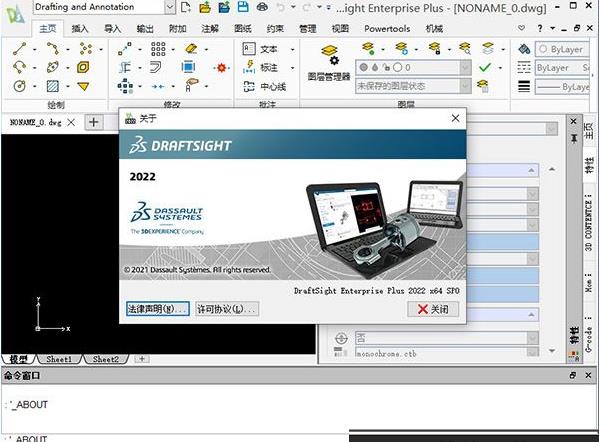Click the ByLayer lineweight box
This screenshot has height=442, width=599.
562,87
